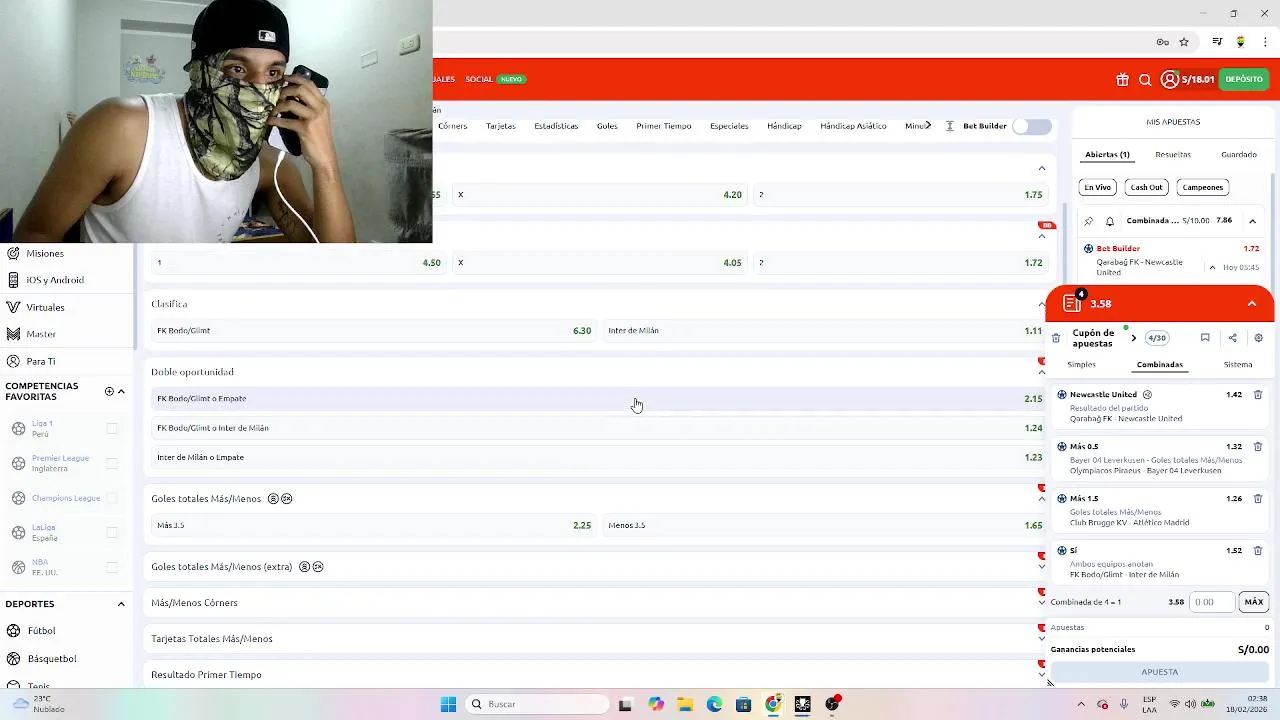Open Windows Start menu
This screenshot has height=720, width=1280.
coord(448,704)
